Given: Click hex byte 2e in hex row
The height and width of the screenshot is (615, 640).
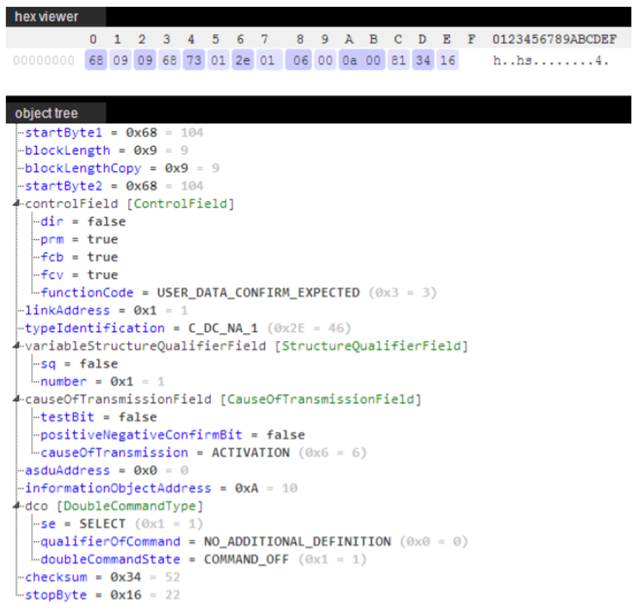Looking at the screenshot, I should (x=240, y=61).
